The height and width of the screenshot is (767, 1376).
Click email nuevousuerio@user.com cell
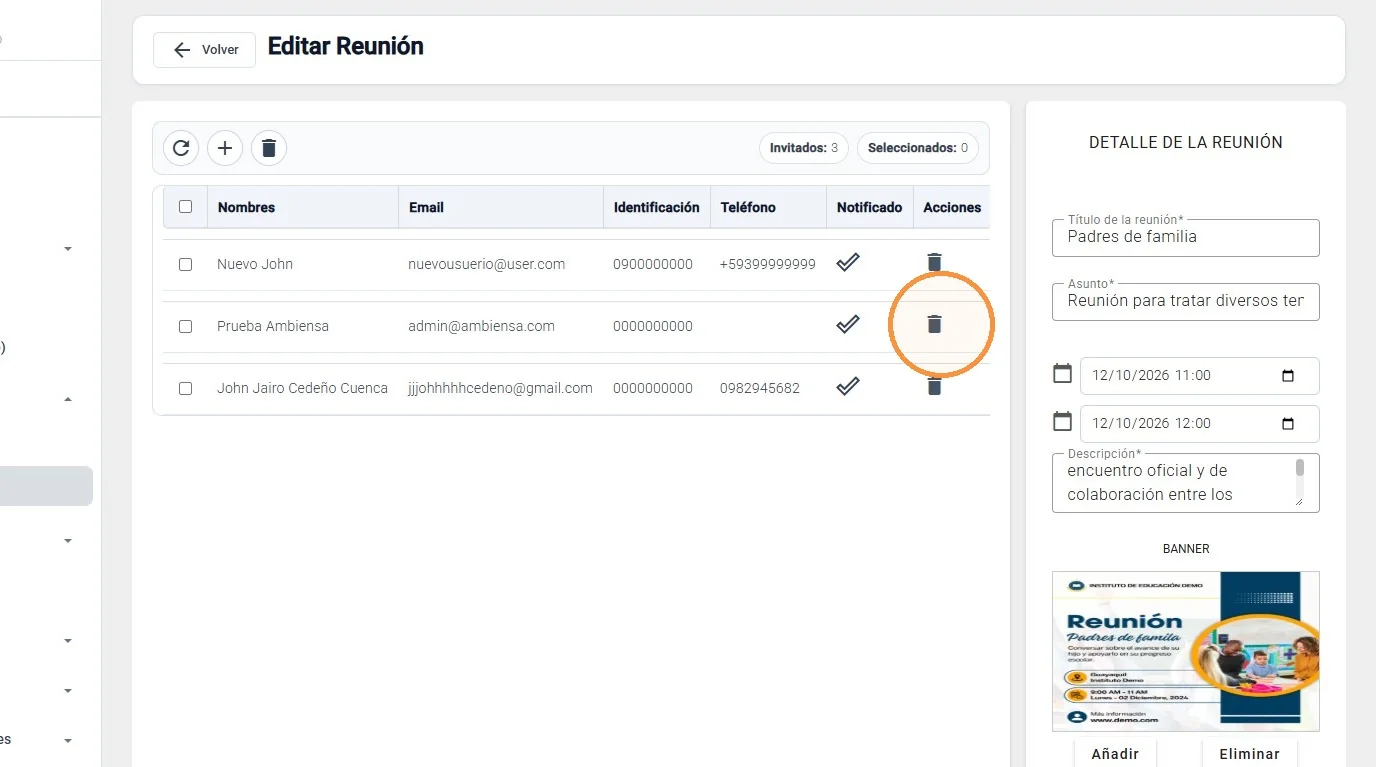[487, 264]
